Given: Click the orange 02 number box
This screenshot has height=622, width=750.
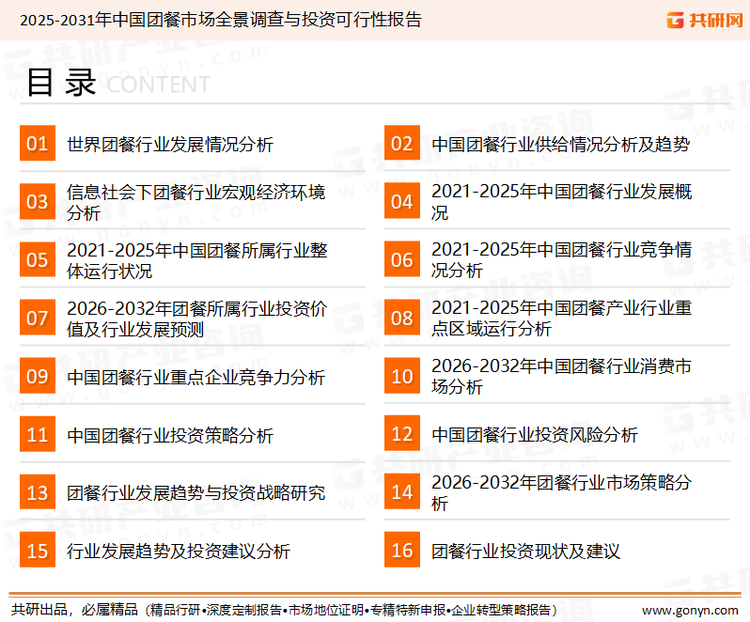Looking at the screenshot, I should 402,143.
